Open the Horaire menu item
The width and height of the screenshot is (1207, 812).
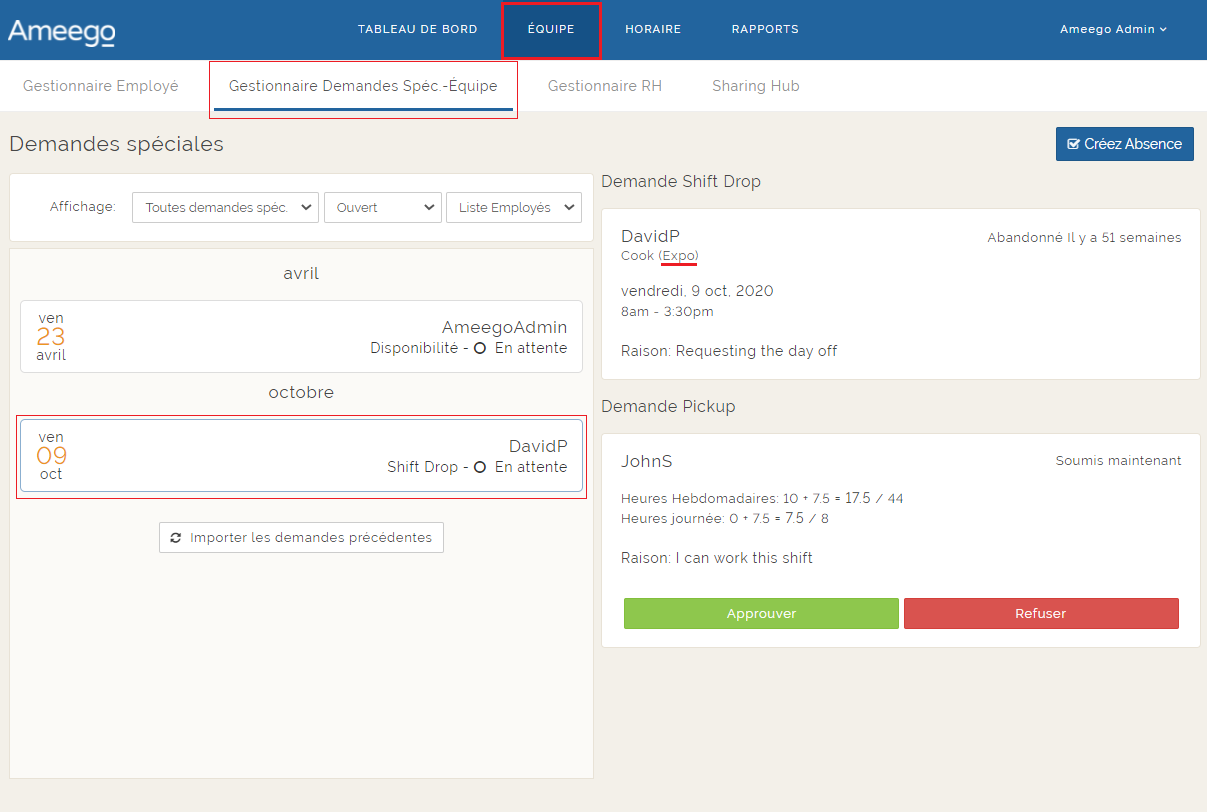pos(653,30)
